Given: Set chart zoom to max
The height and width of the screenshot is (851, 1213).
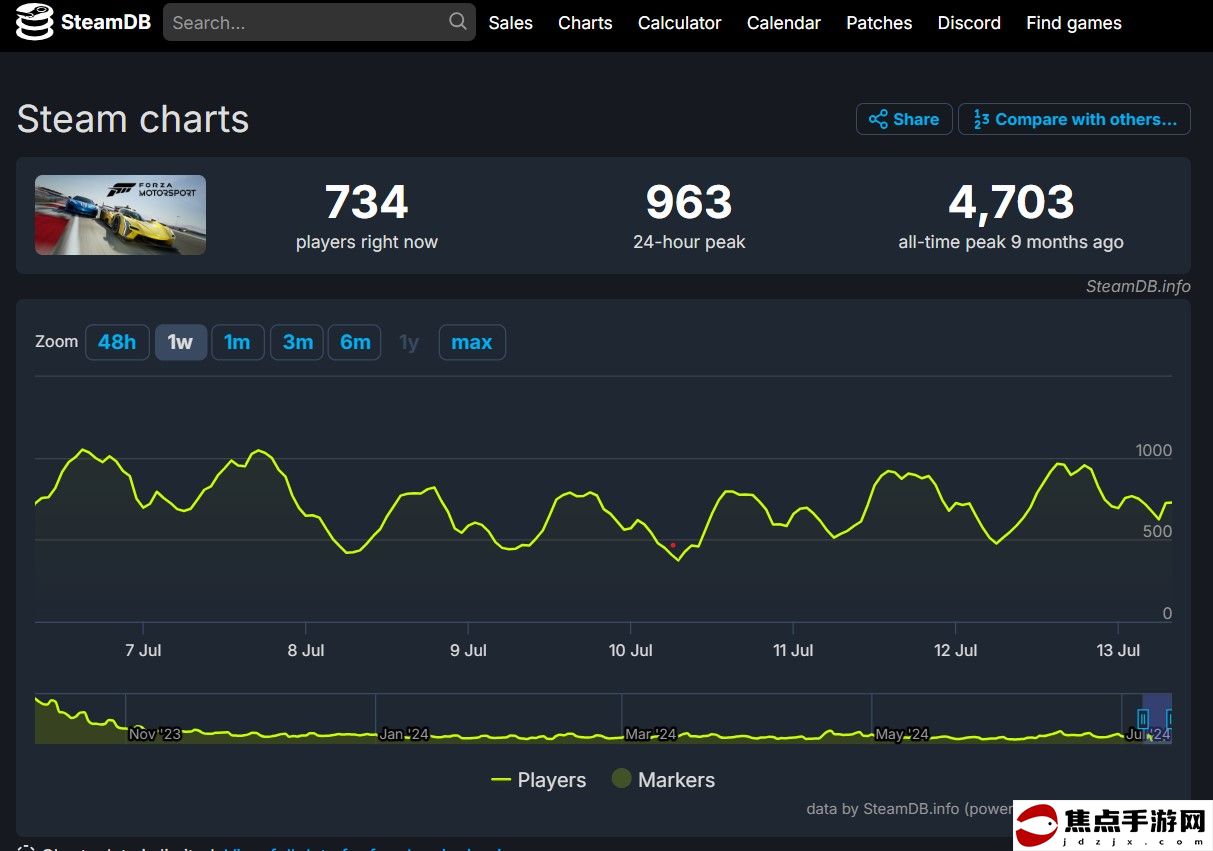Looking at the screenshot, I should 472,342.
